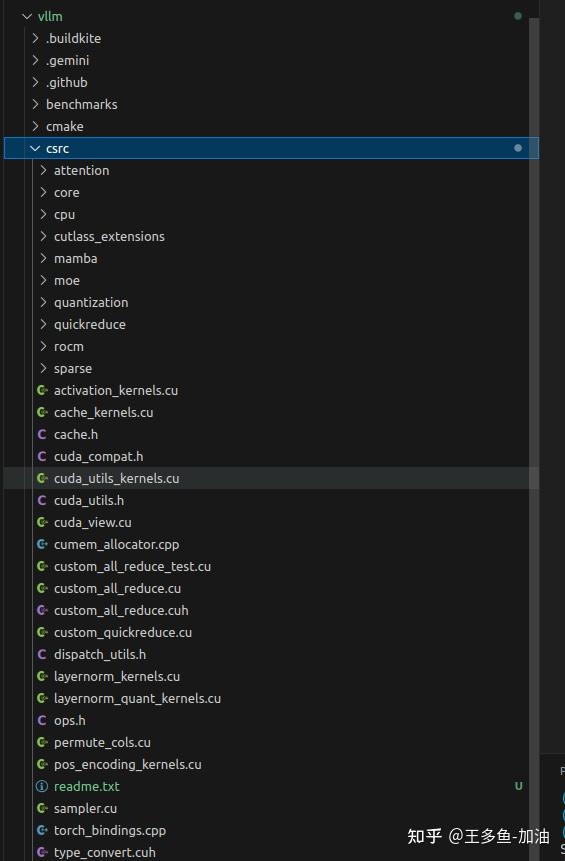This screenshot has height=861, width=565.
Task: Expand the .github folder chevron
Action: 35,82
